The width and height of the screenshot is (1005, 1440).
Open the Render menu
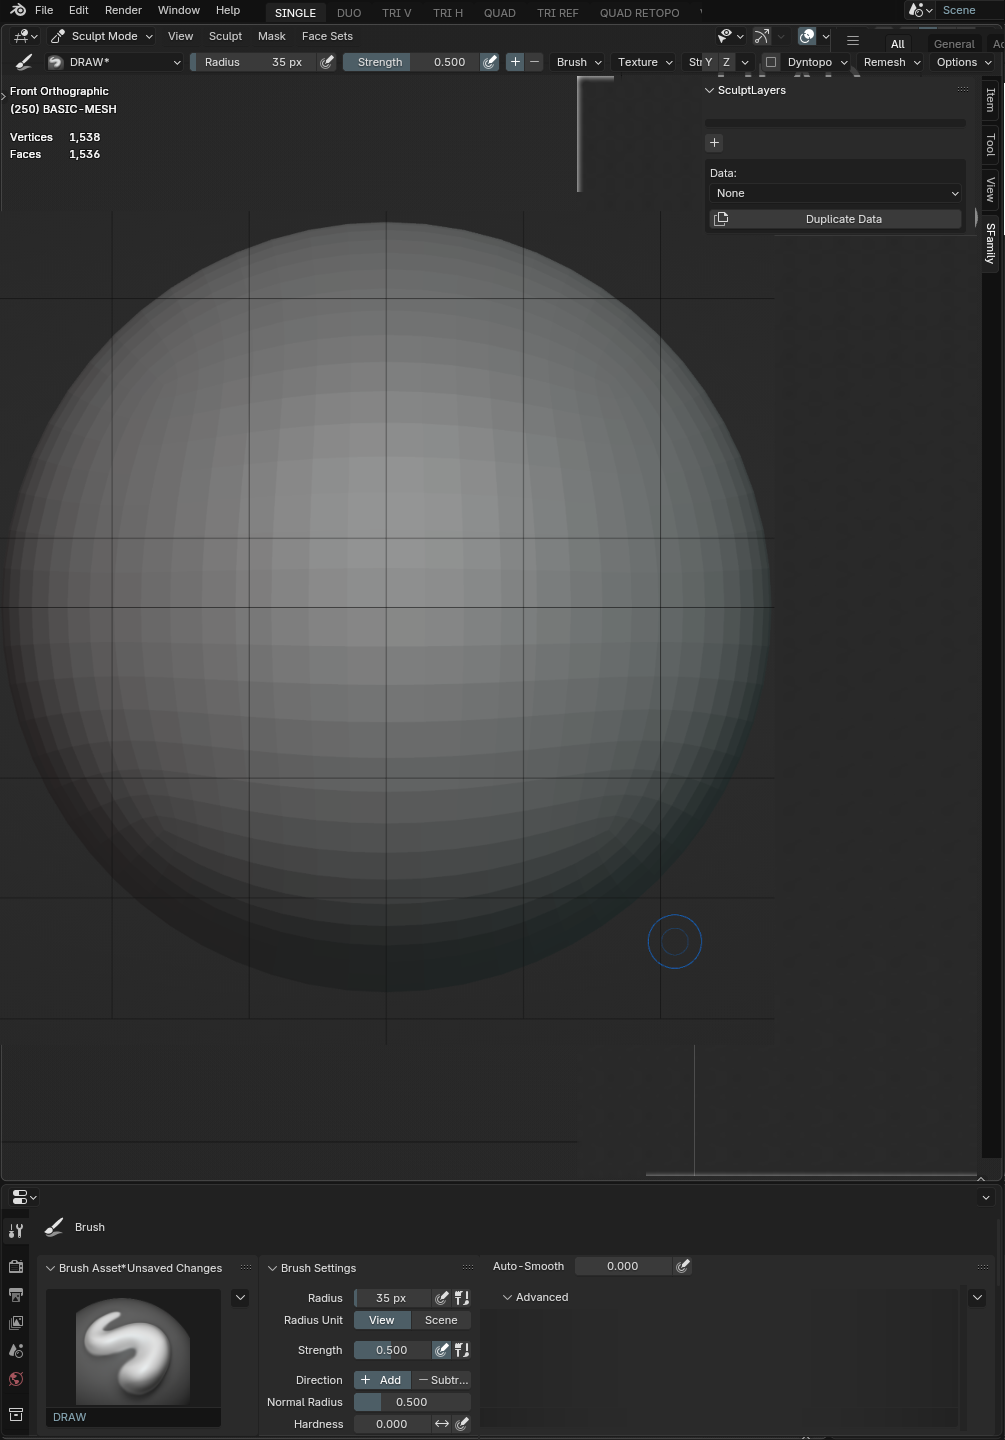[x=123, y=10]
